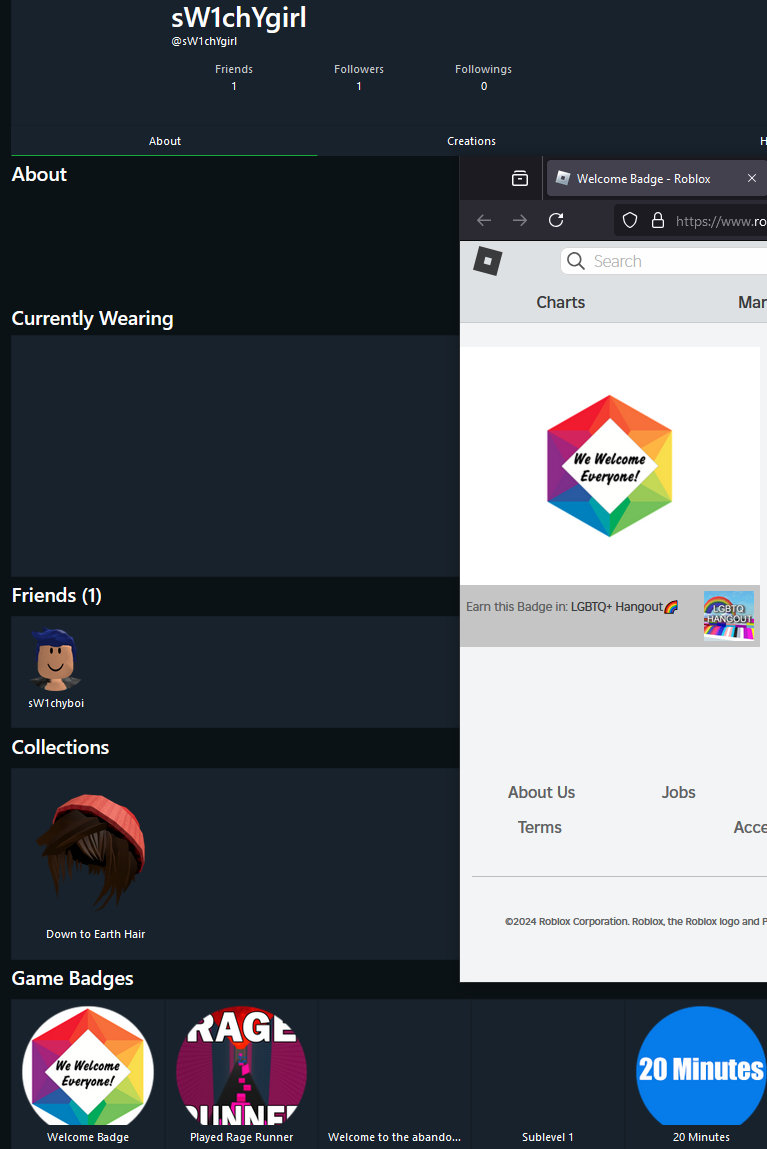Click the magnifier icon in Search box

pos(576,261)
